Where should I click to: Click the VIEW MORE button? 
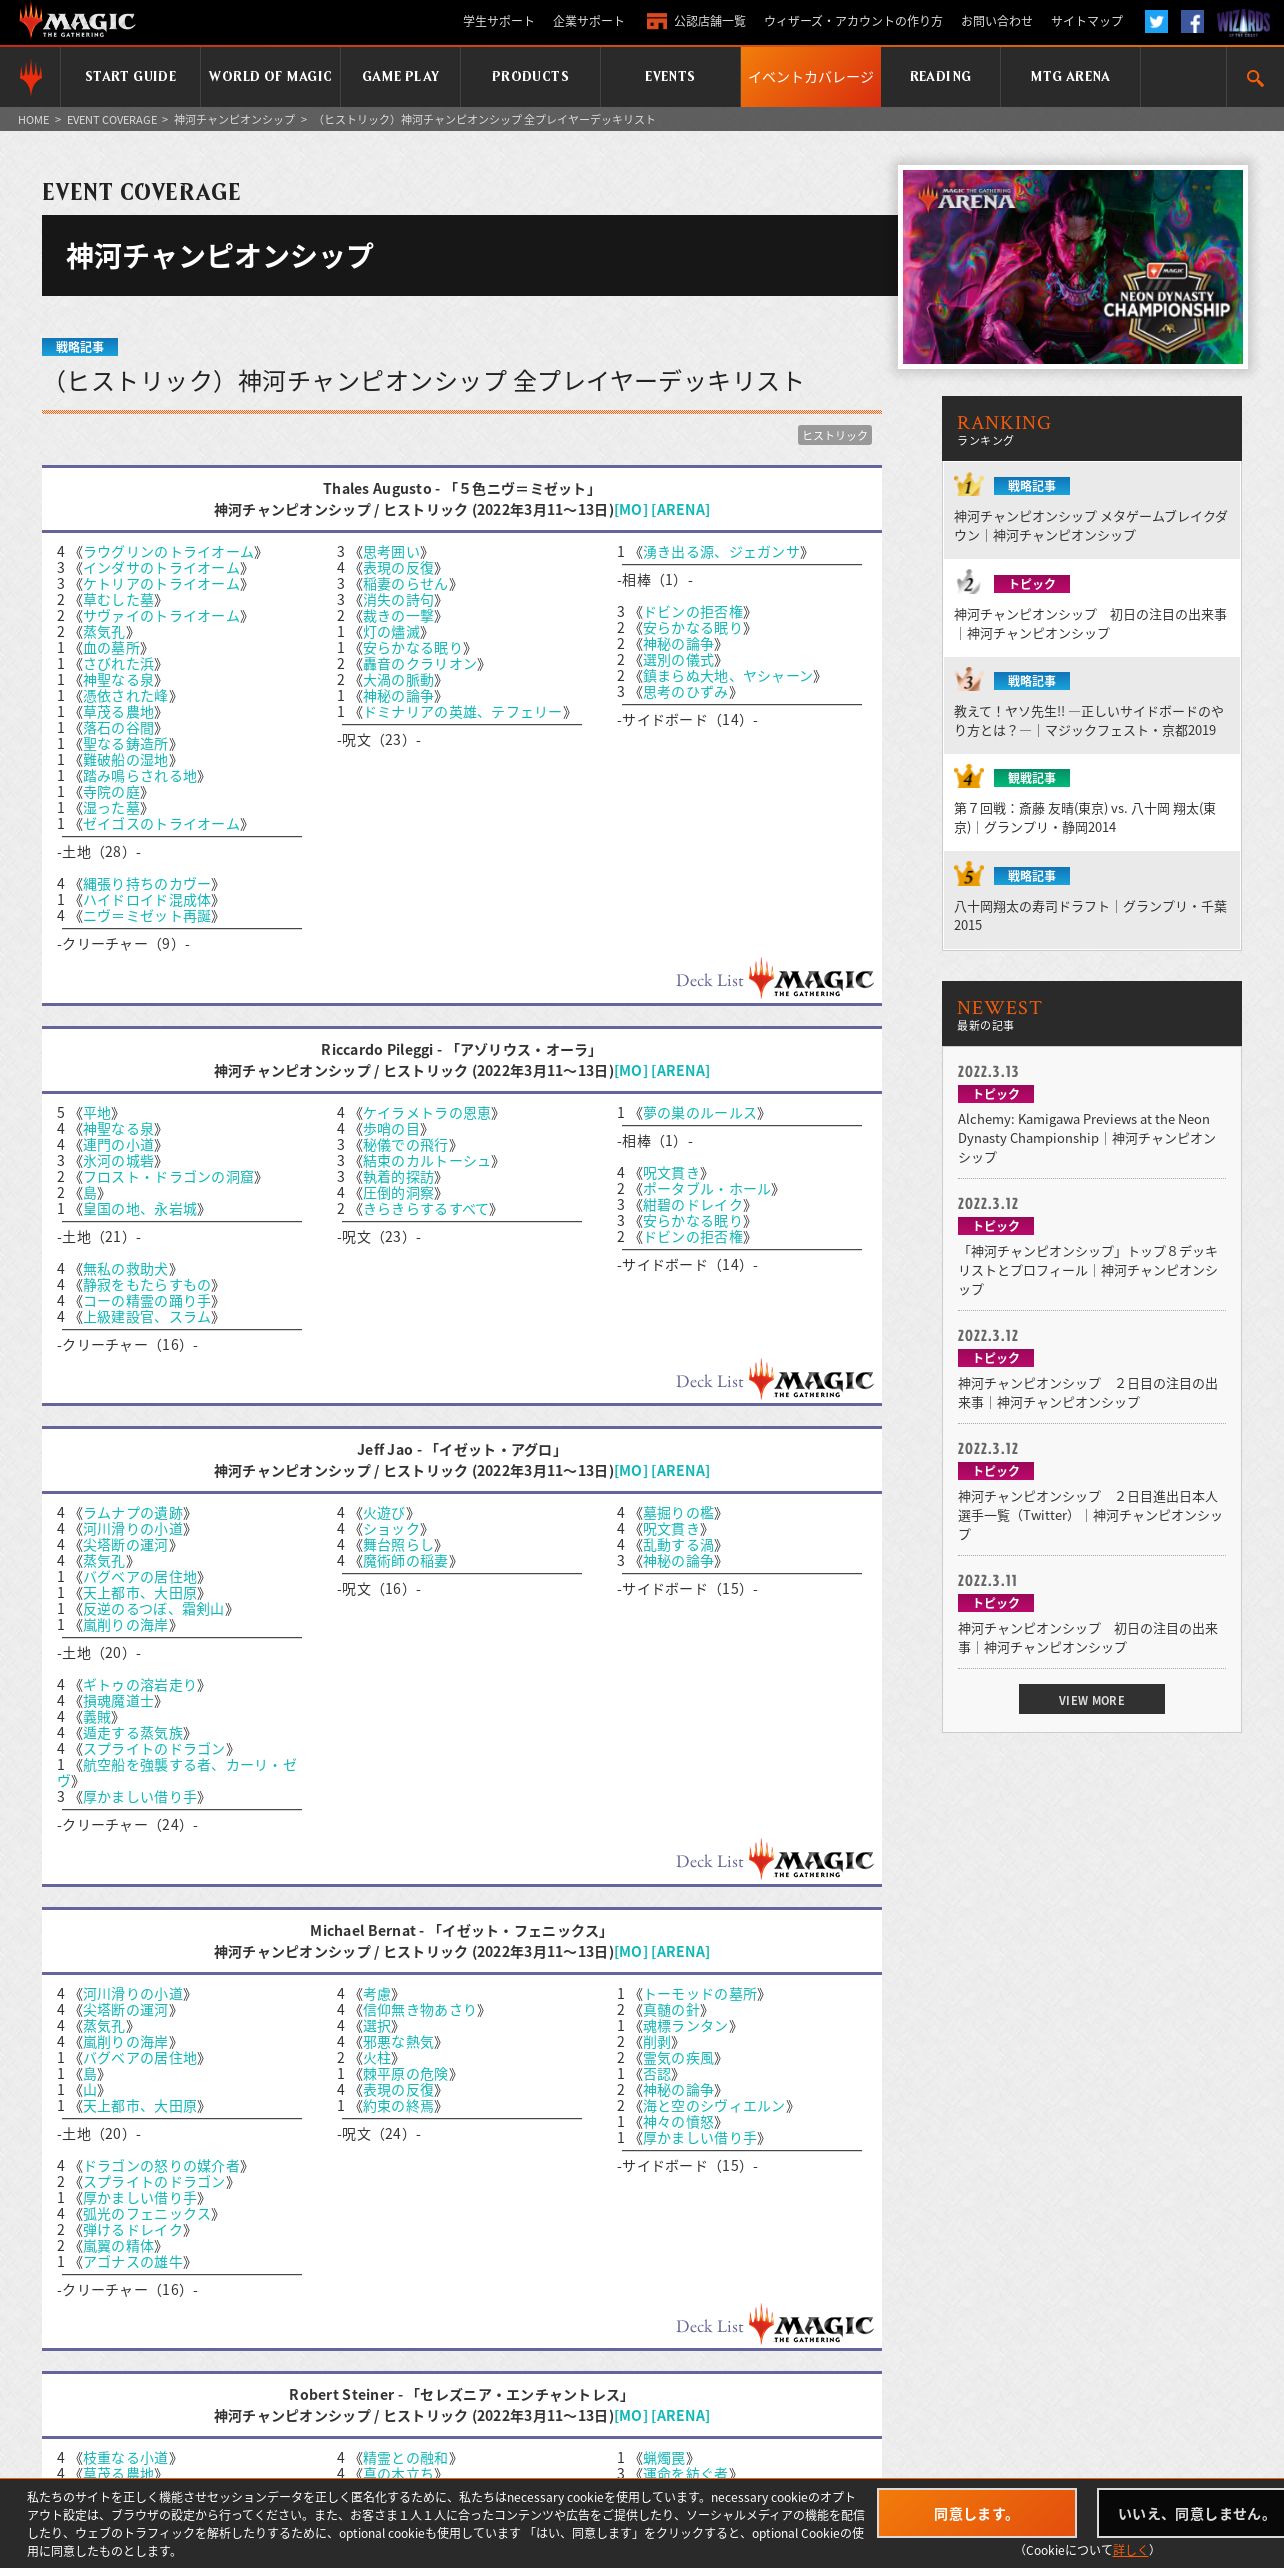[x=1092, y=1699]
